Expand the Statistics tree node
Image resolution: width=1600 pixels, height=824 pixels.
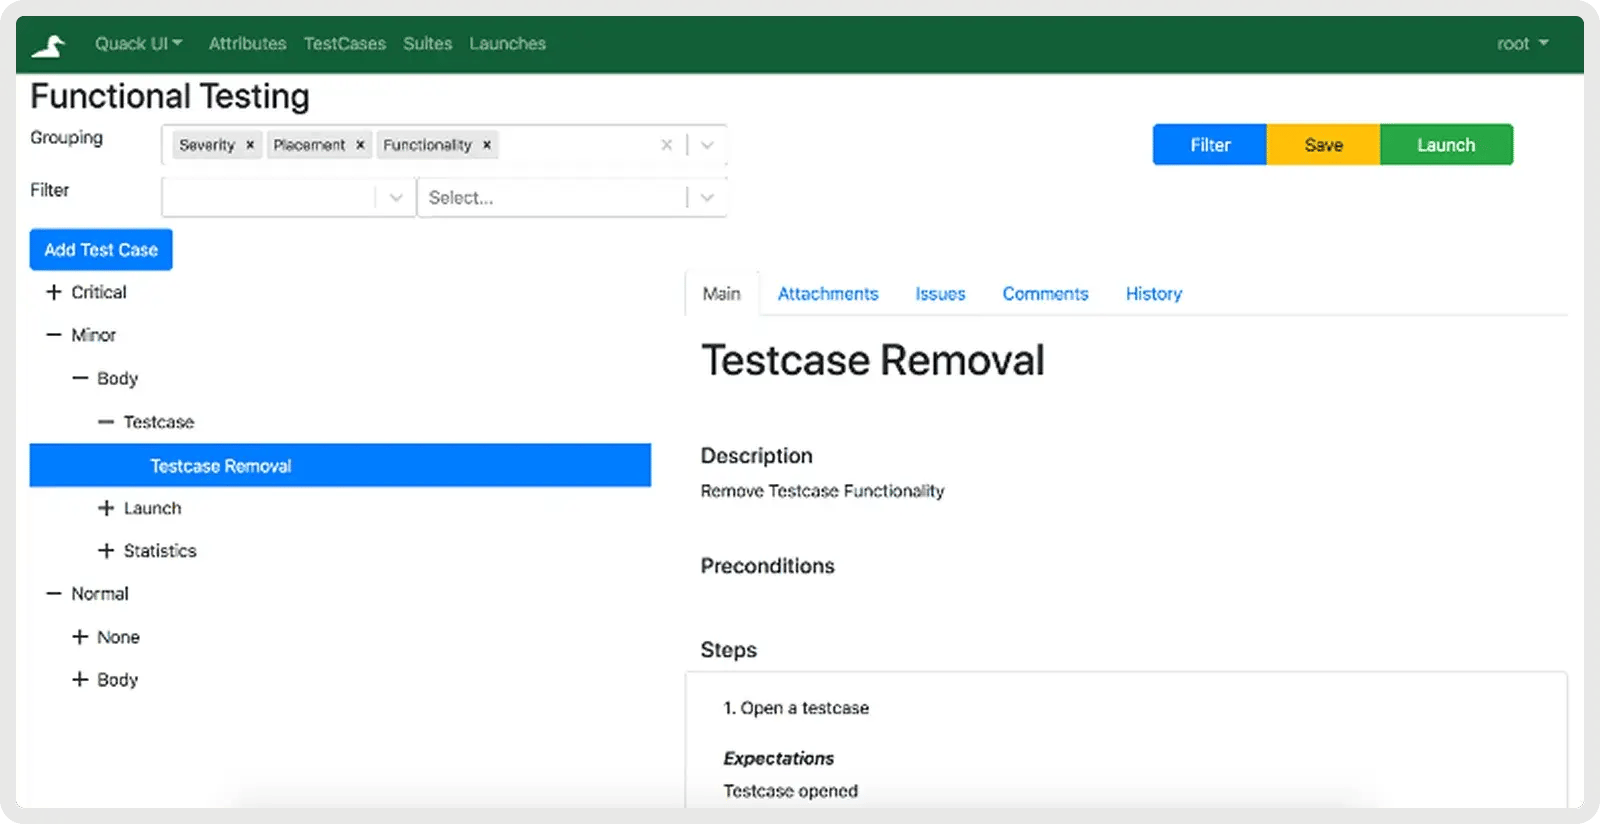[106, 551]
